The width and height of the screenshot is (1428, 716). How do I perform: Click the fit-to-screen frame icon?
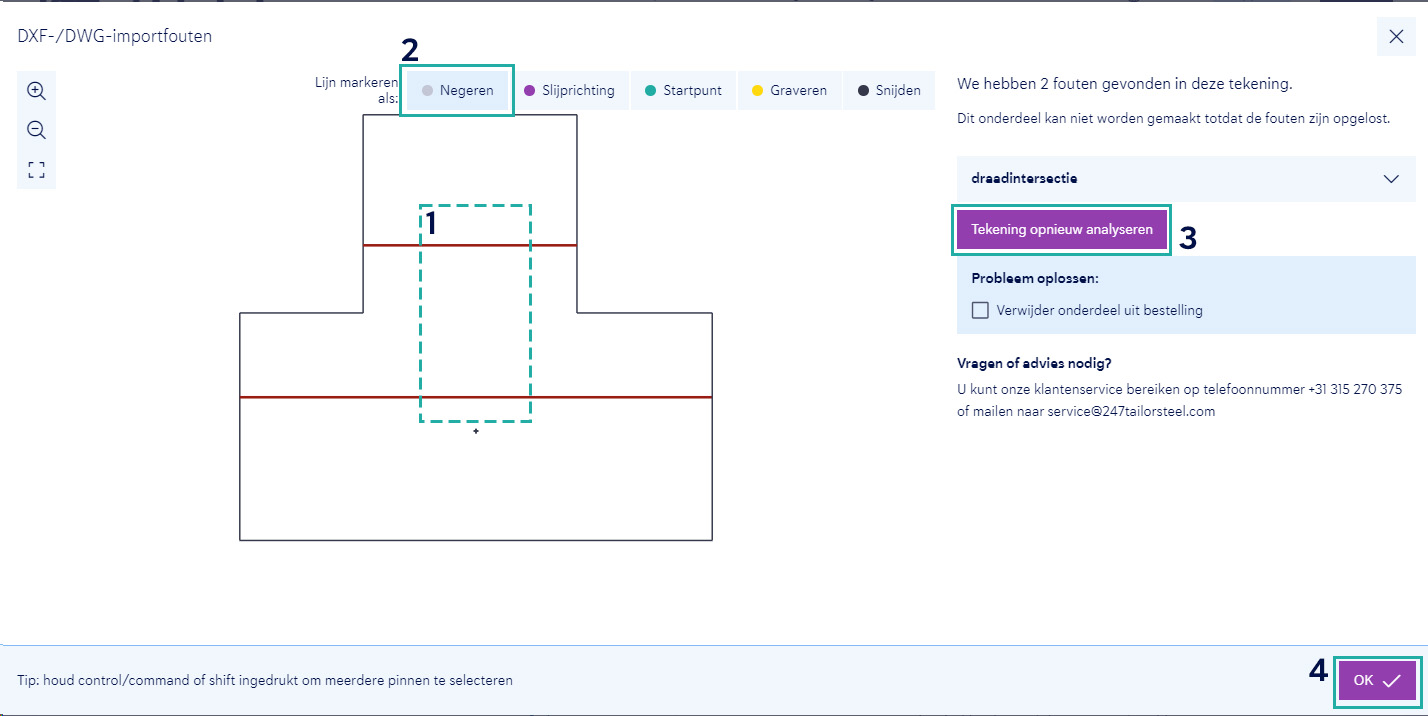click(37, 170)
